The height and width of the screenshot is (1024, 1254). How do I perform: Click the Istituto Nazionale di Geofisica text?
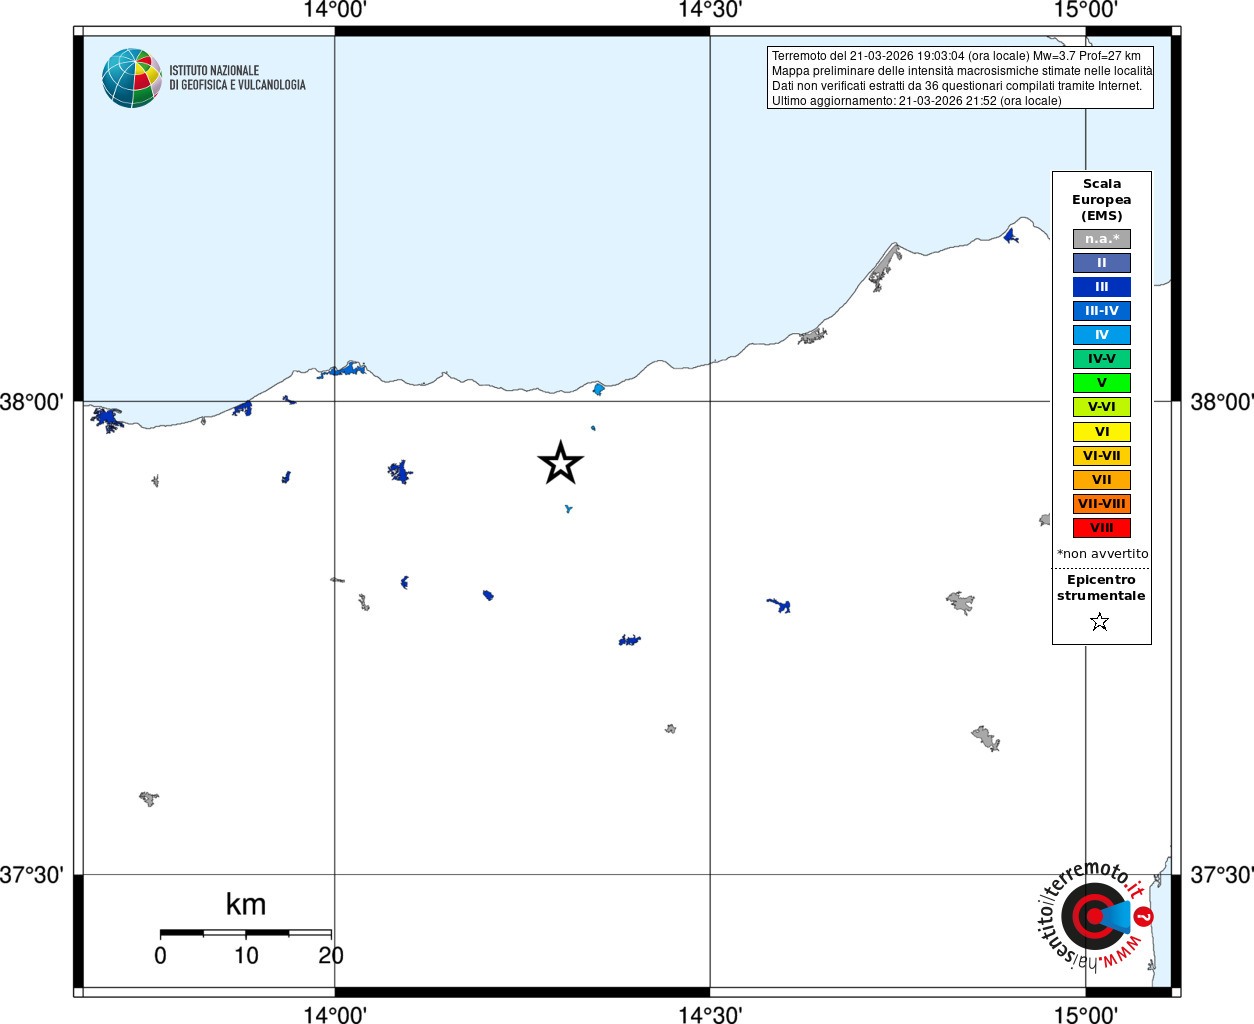click(x=237, y=78)
